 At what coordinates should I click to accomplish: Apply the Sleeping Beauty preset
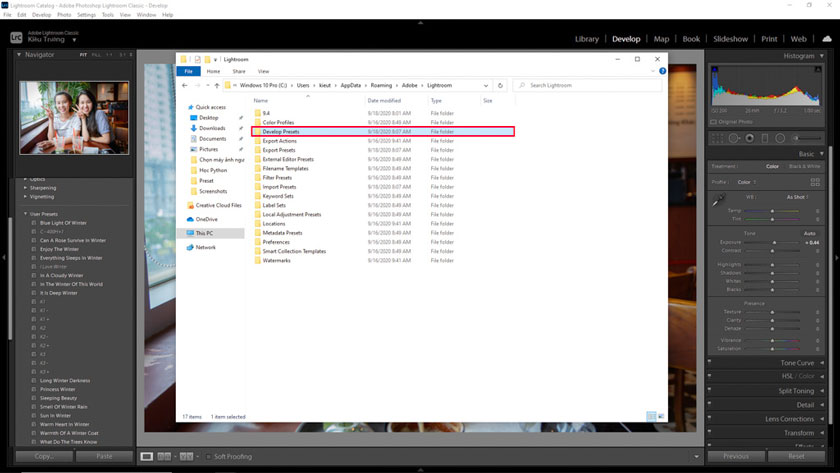tap(58, 398)
